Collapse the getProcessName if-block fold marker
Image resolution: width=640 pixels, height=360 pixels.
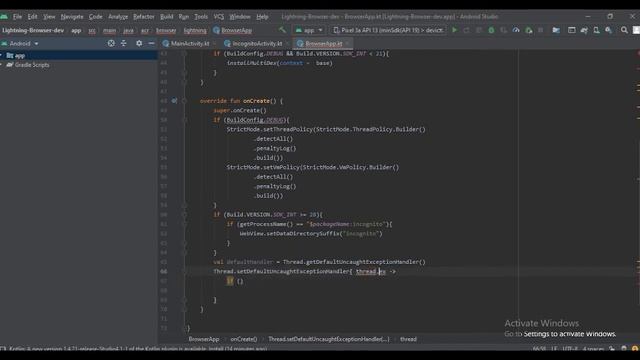(x=184, y=224)
